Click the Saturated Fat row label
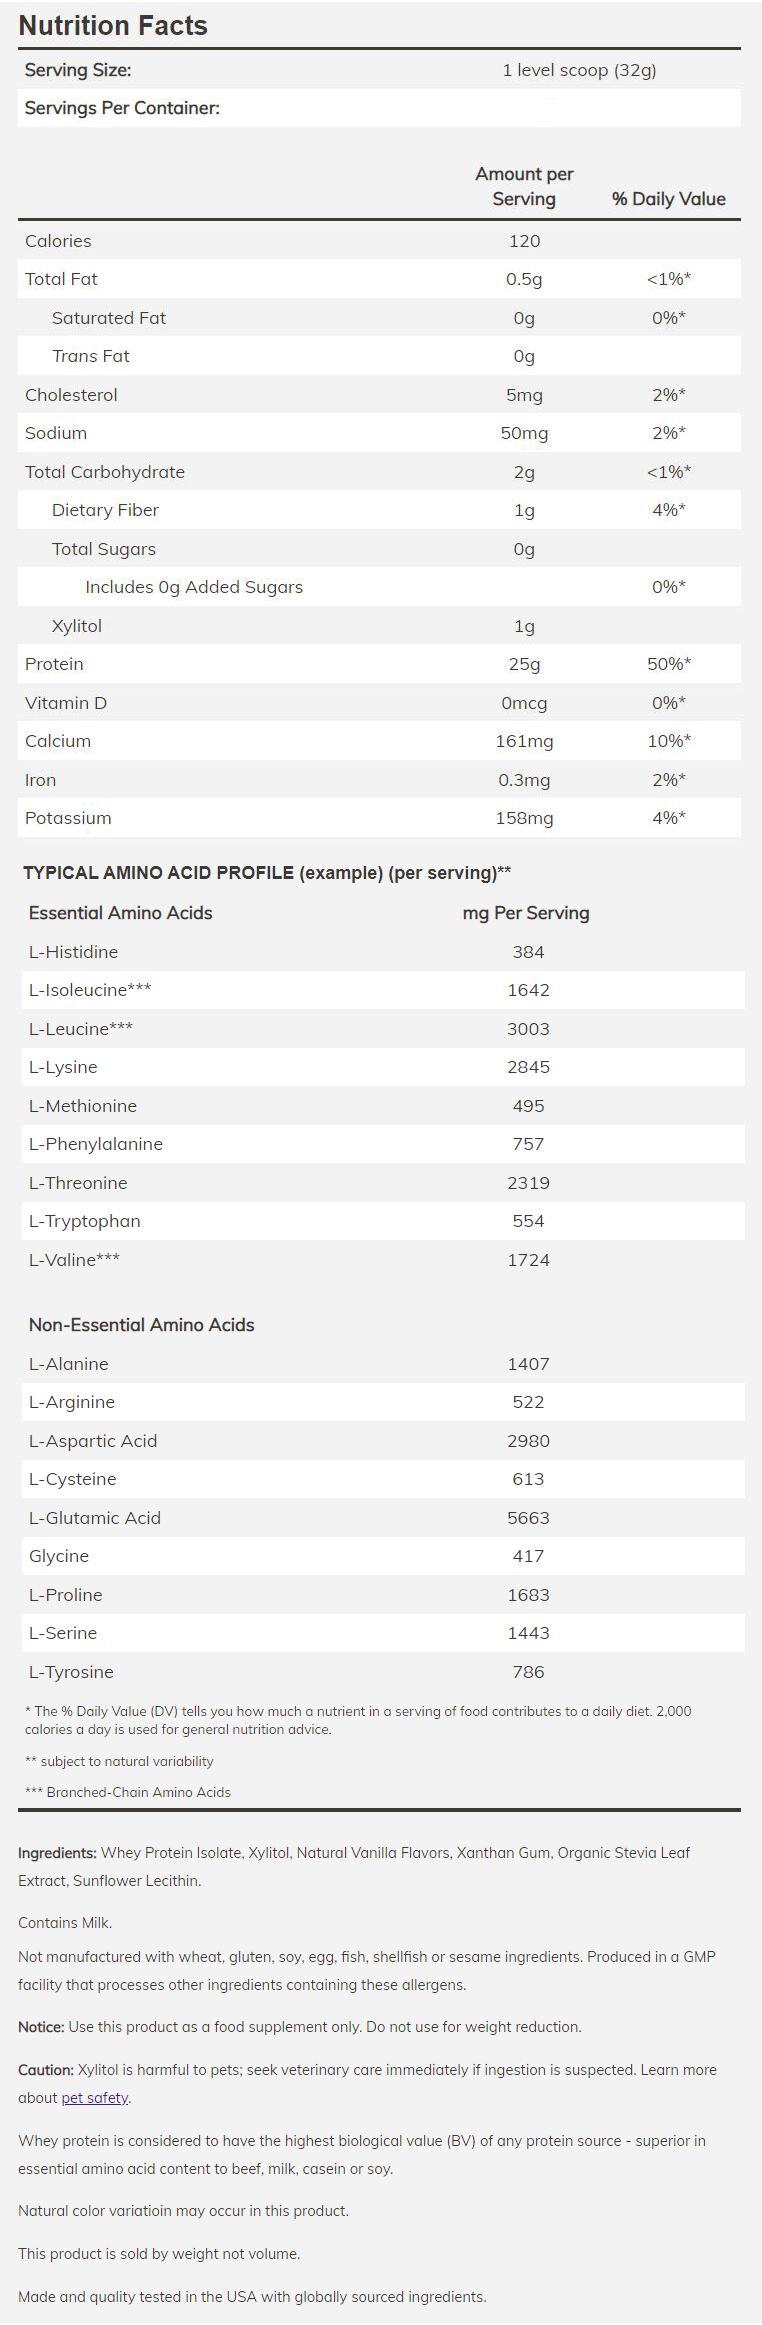Screen dimensions: 762x2325 tap(108, 318)
